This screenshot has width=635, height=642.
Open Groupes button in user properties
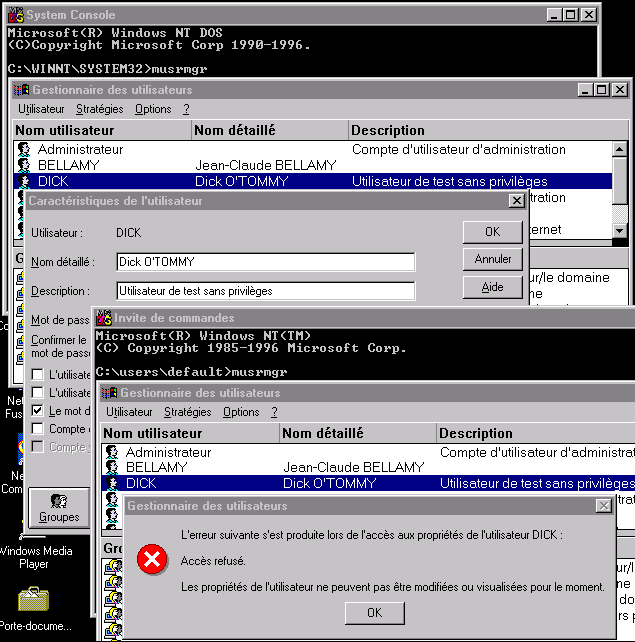[59, 508]
